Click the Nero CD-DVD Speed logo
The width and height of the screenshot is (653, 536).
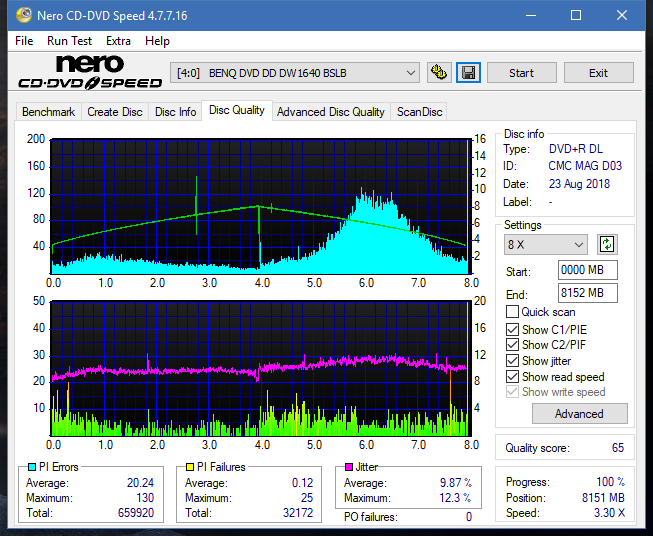[x=90, y=72]
